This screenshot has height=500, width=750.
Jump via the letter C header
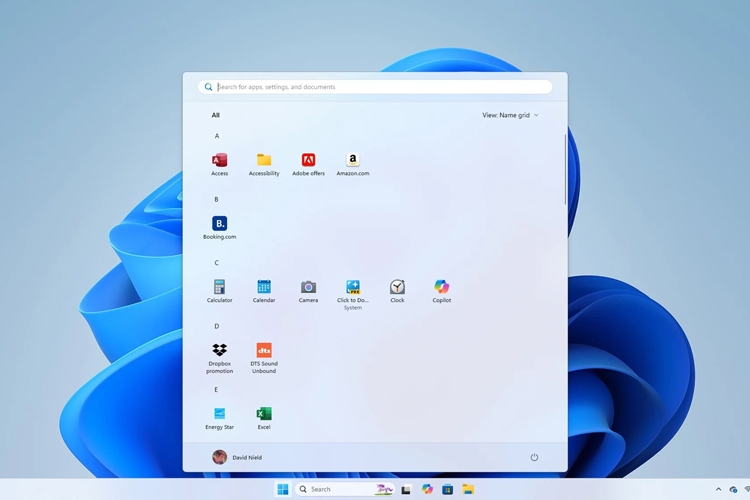point(217,263)
